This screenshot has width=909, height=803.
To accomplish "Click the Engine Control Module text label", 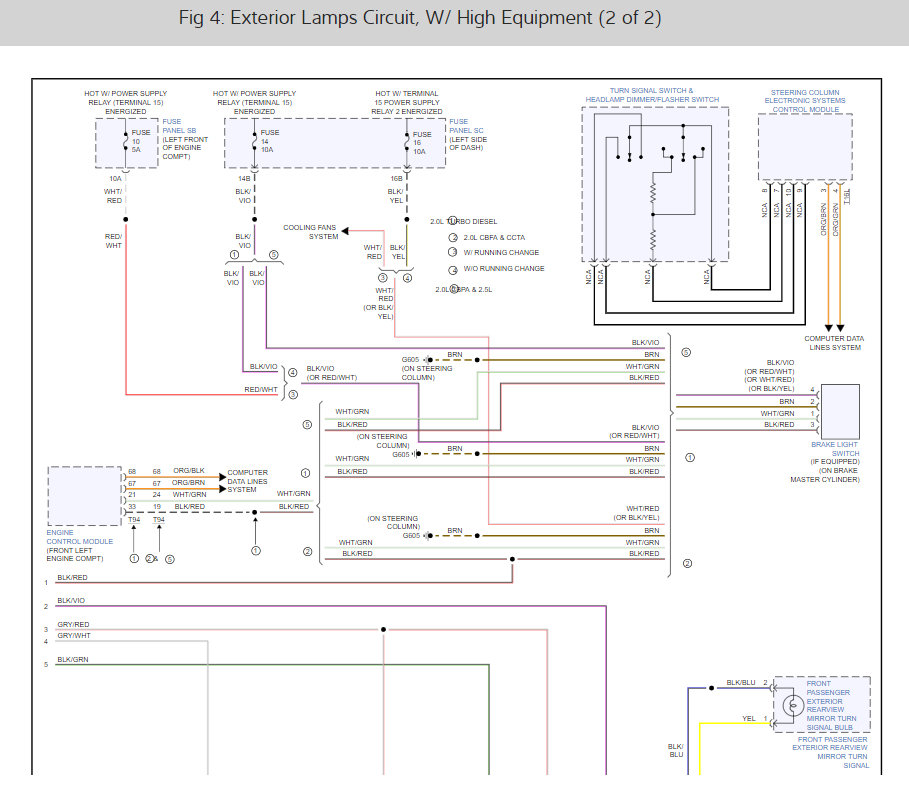I will tap(73, 544).
